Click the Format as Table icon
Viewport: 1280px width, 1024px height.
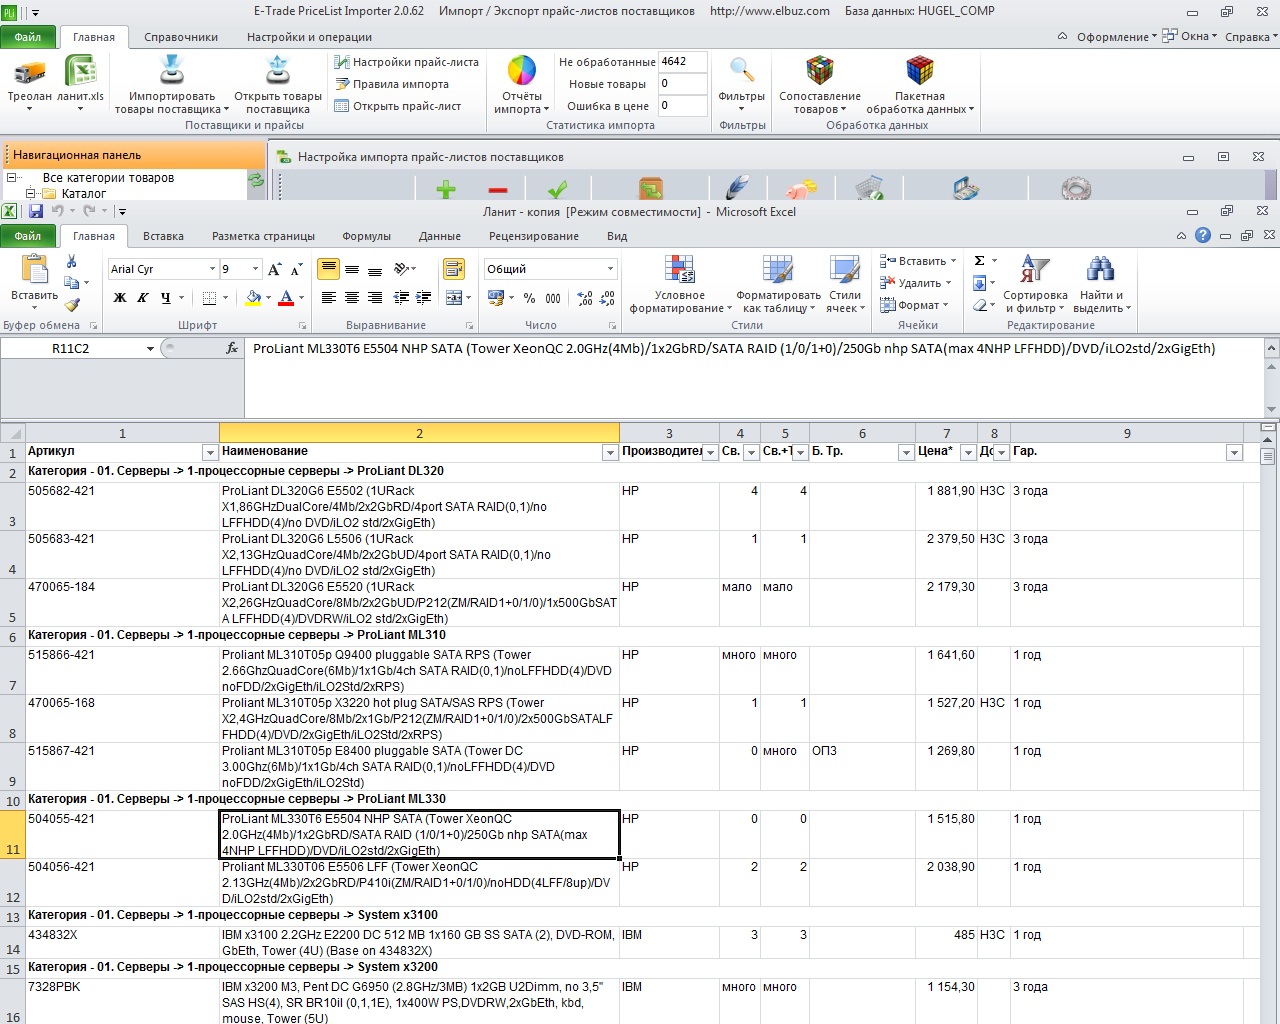click(x=778, y=270)
